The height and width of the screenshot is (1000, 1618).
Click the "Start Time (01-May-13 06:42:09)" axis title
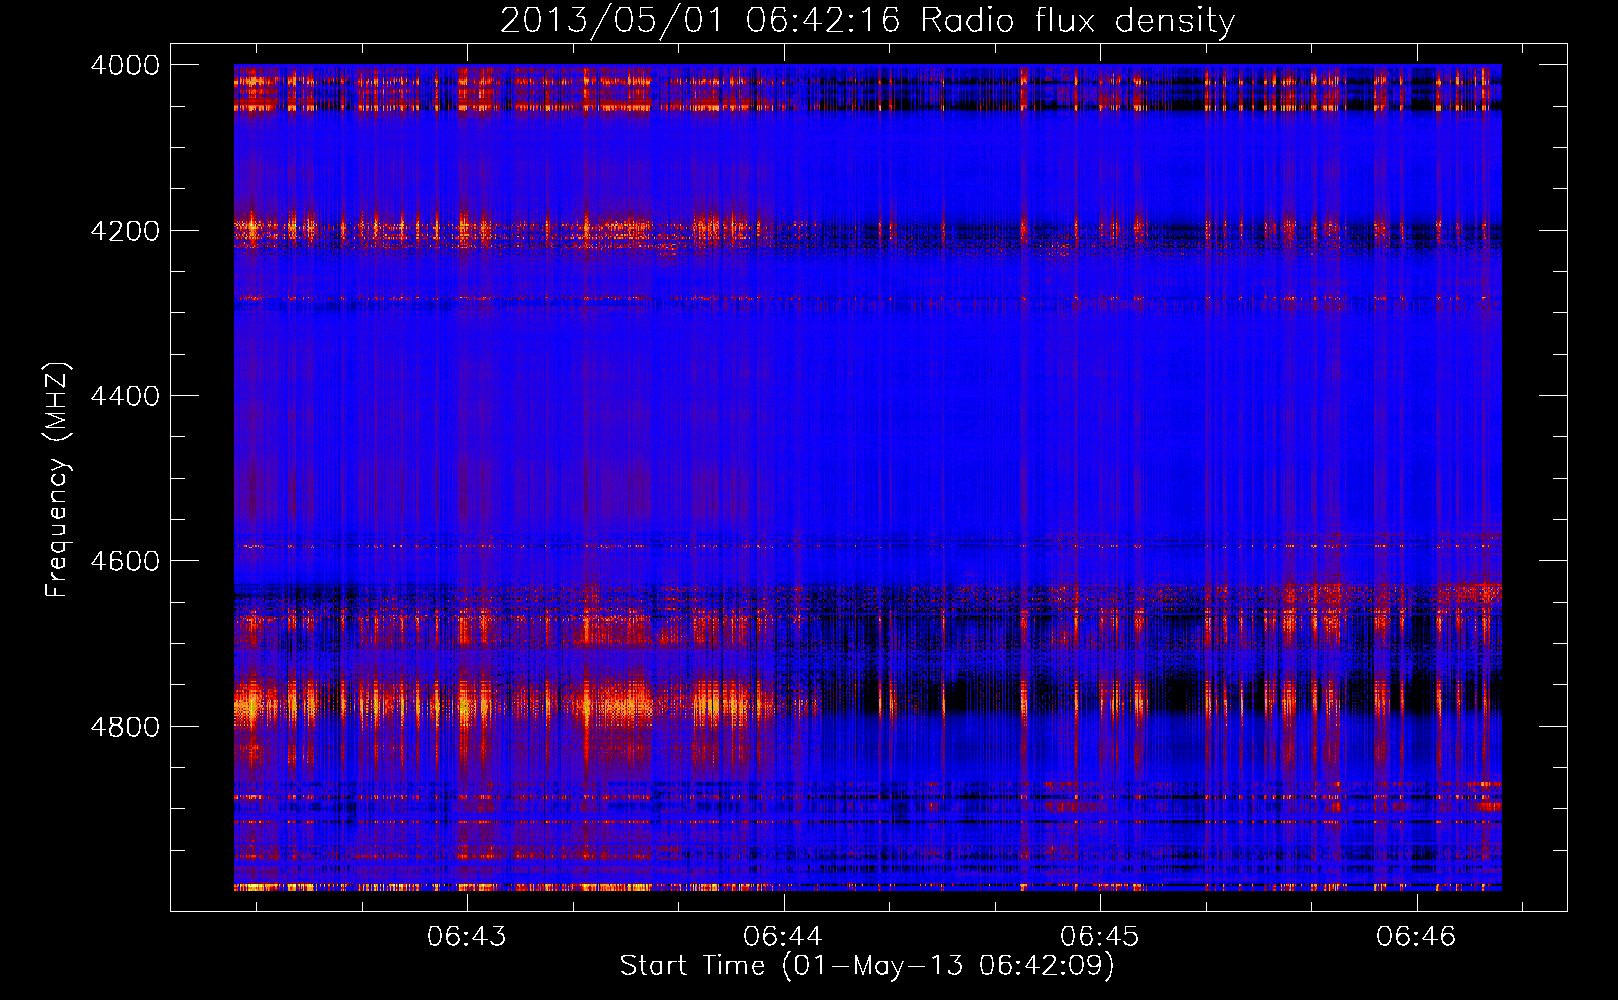coord(867,966)
